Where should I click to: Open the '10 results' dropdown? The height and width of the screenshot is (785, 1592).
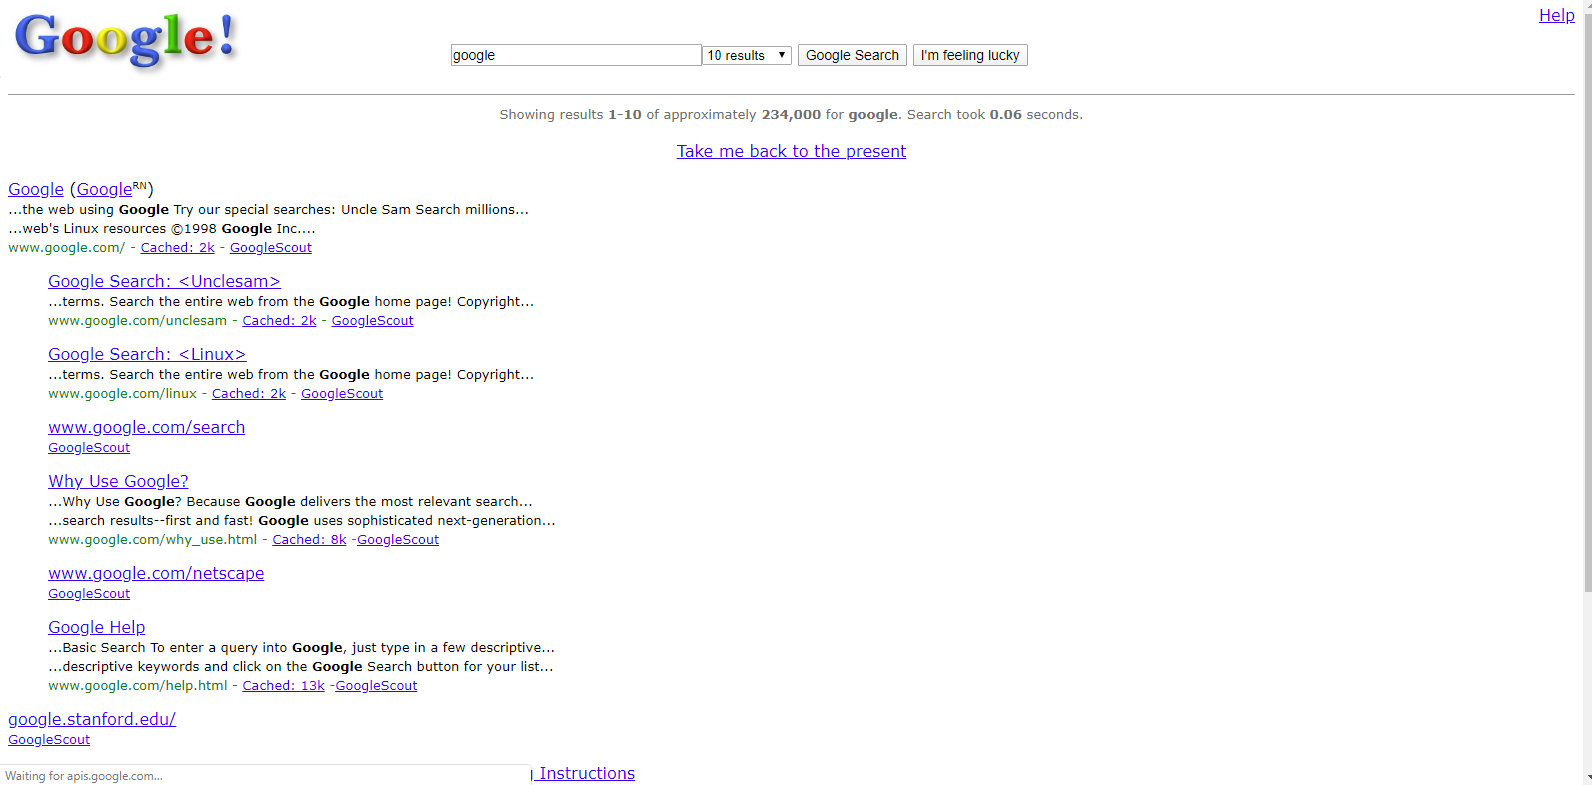pyautogui.click(x=747, y=55)
